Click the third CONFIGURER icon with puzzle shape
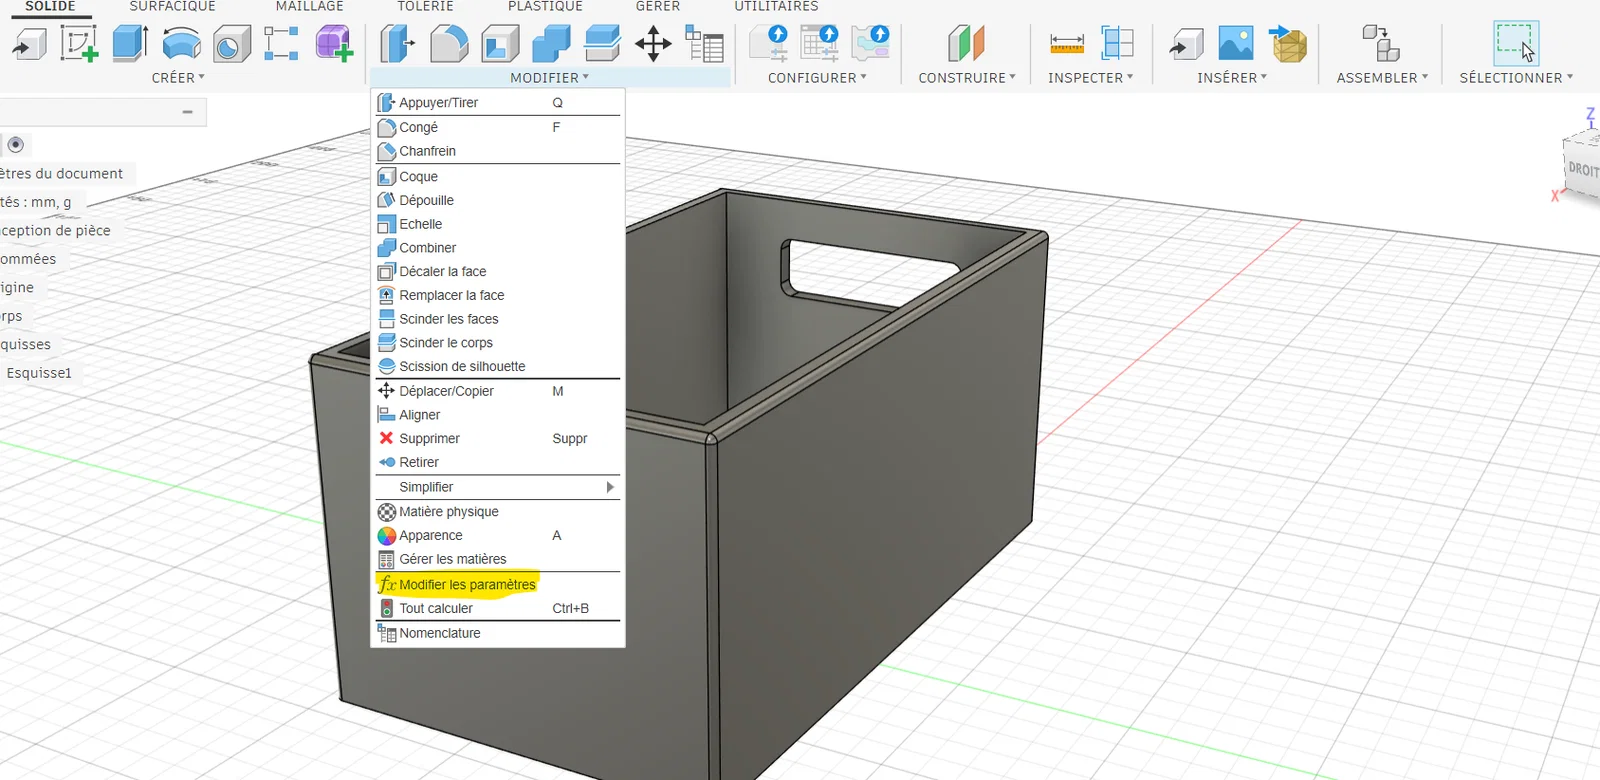Viewport: 1600px width, 780px height. (x=871, y=44)
